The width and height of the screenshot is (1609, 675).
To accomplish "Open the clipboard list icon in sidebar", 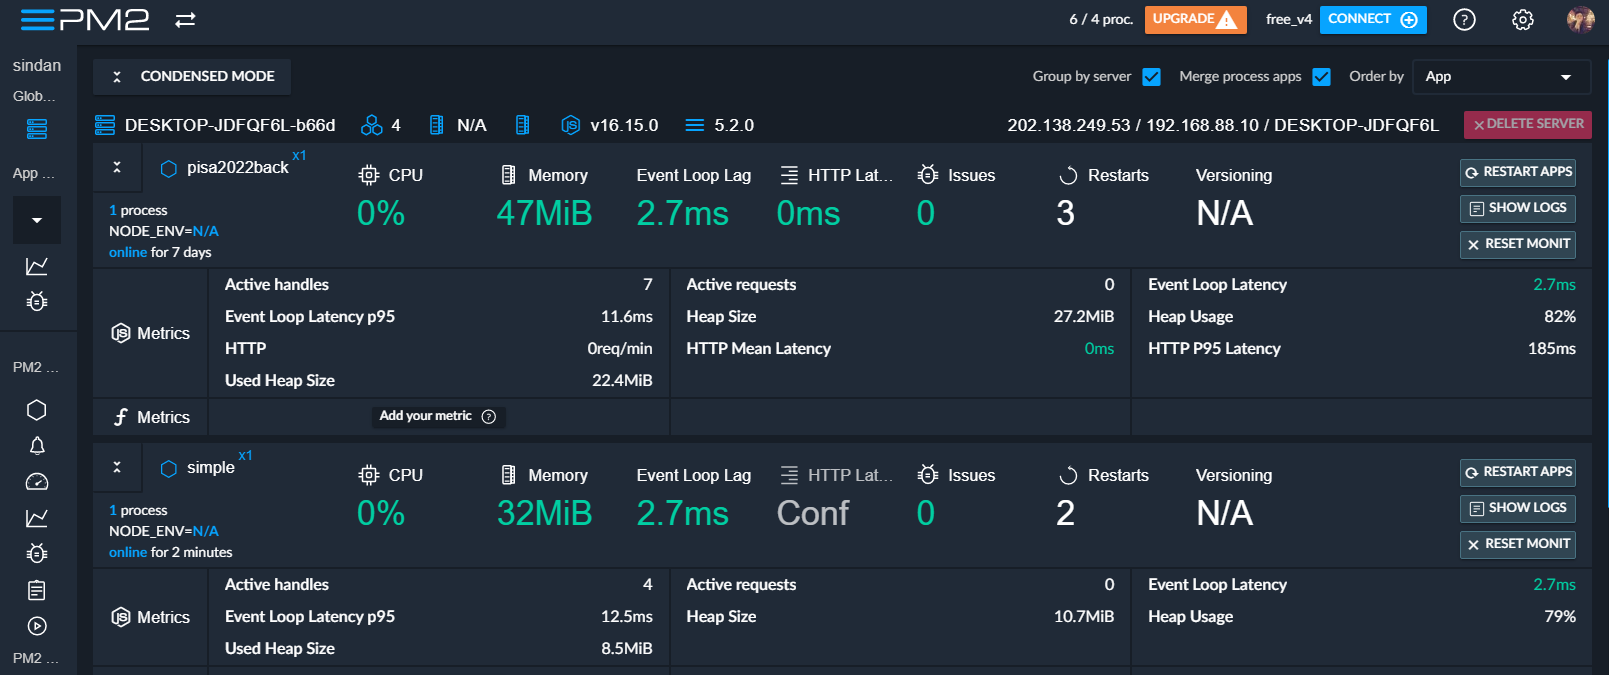I will pos(37,590).
